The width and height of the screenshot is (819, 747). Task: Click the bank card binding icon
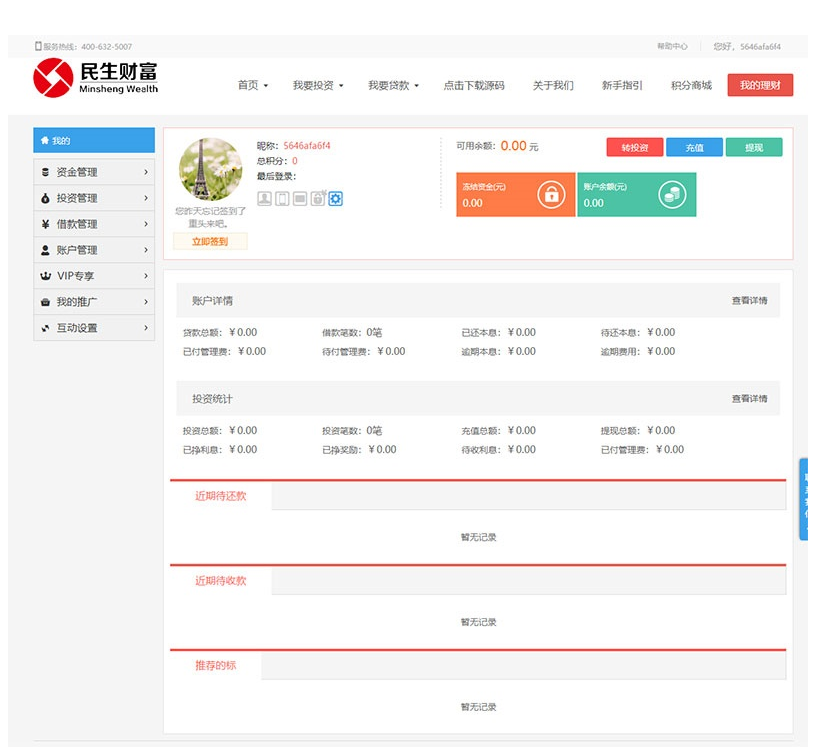click(x=300, y=198)
